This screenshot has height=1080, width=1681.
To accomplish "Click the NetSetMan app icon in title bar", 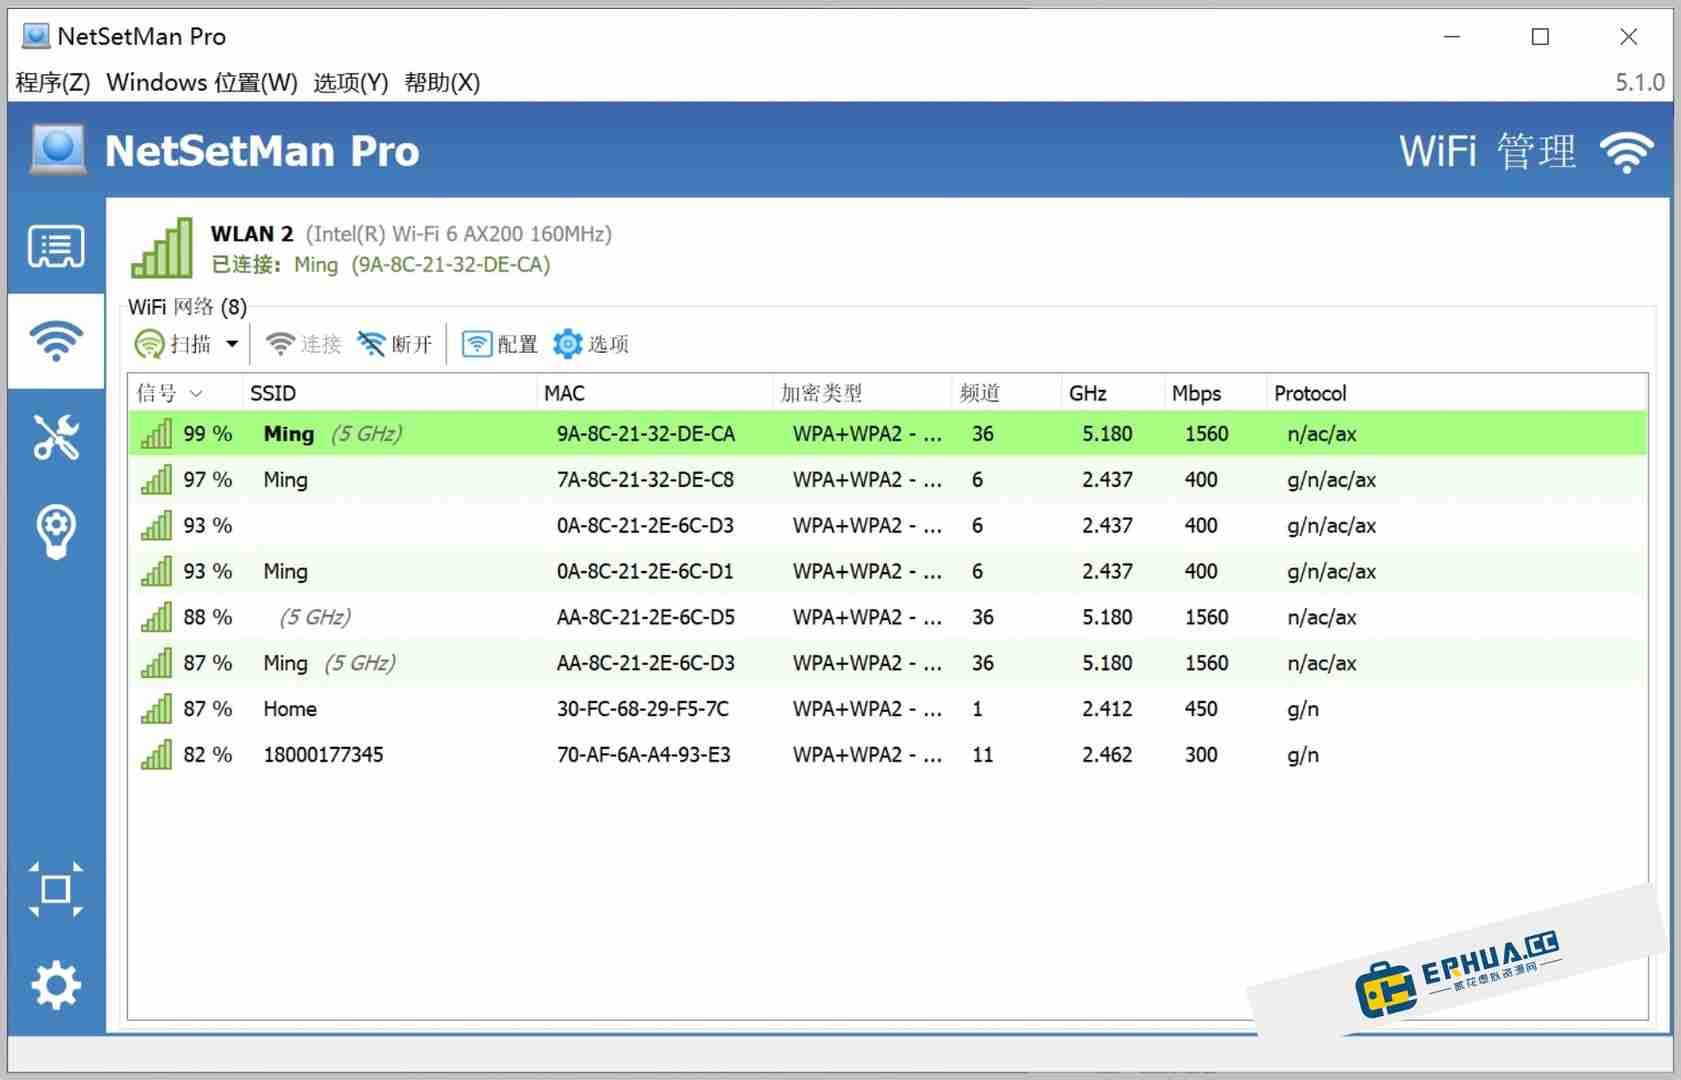I will tap(36, 36).
